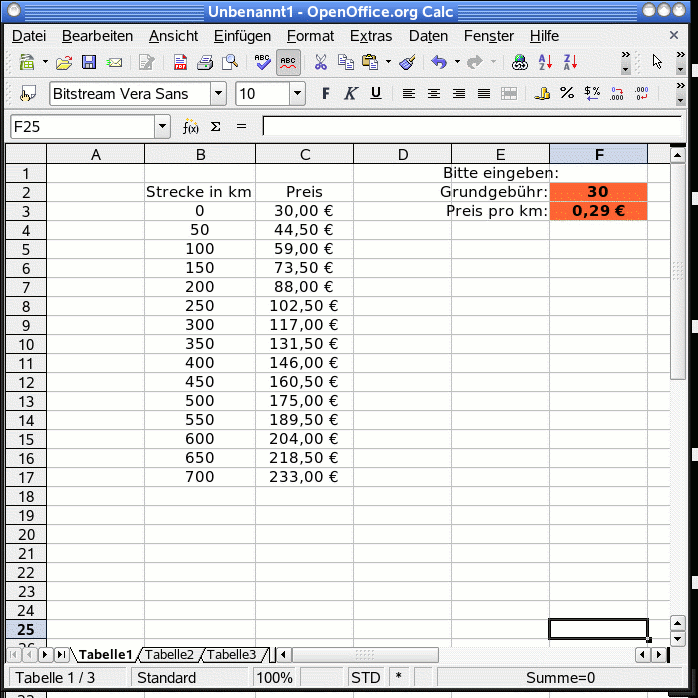Click the Save document icon
698x698 pixels.
click(89, 62)
